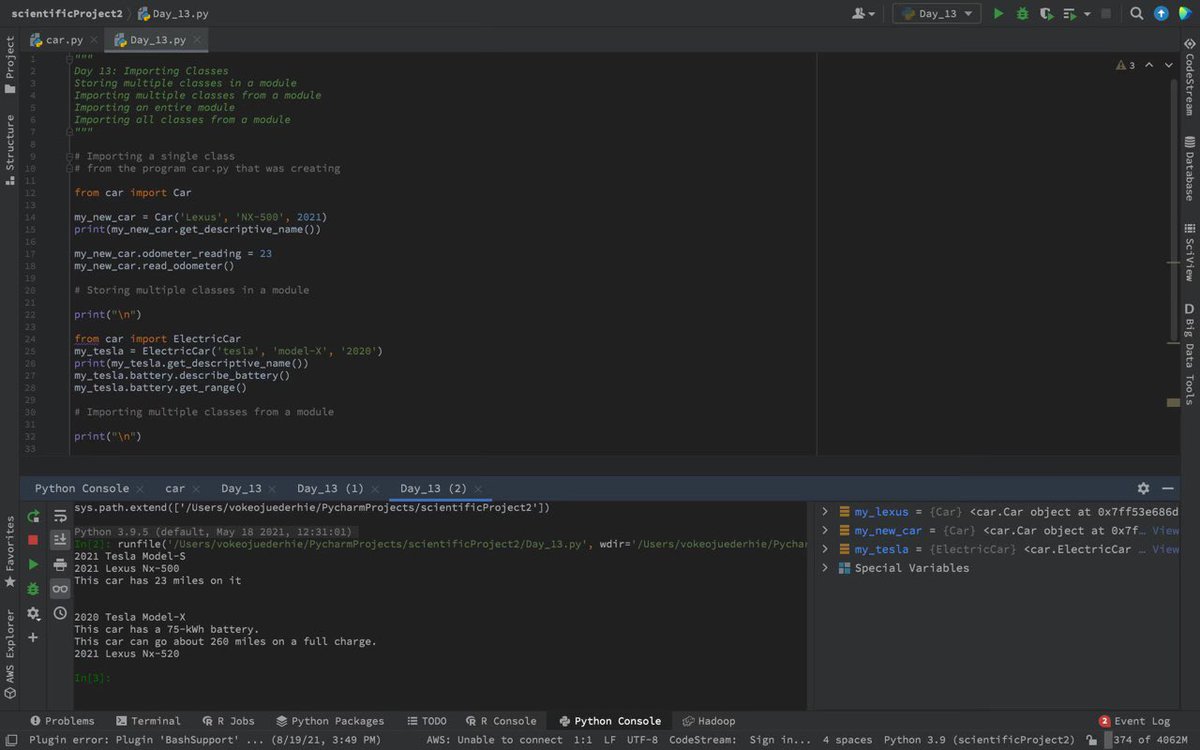Open the console settings gear
Image resolution: width=1200 pixels, height=750 pixels.
pos(33,613)
